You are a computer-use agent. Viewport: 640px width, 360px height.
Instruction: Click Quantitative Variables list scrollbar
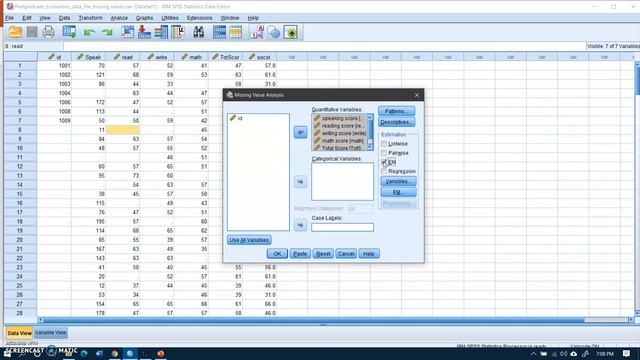(370, 132)
